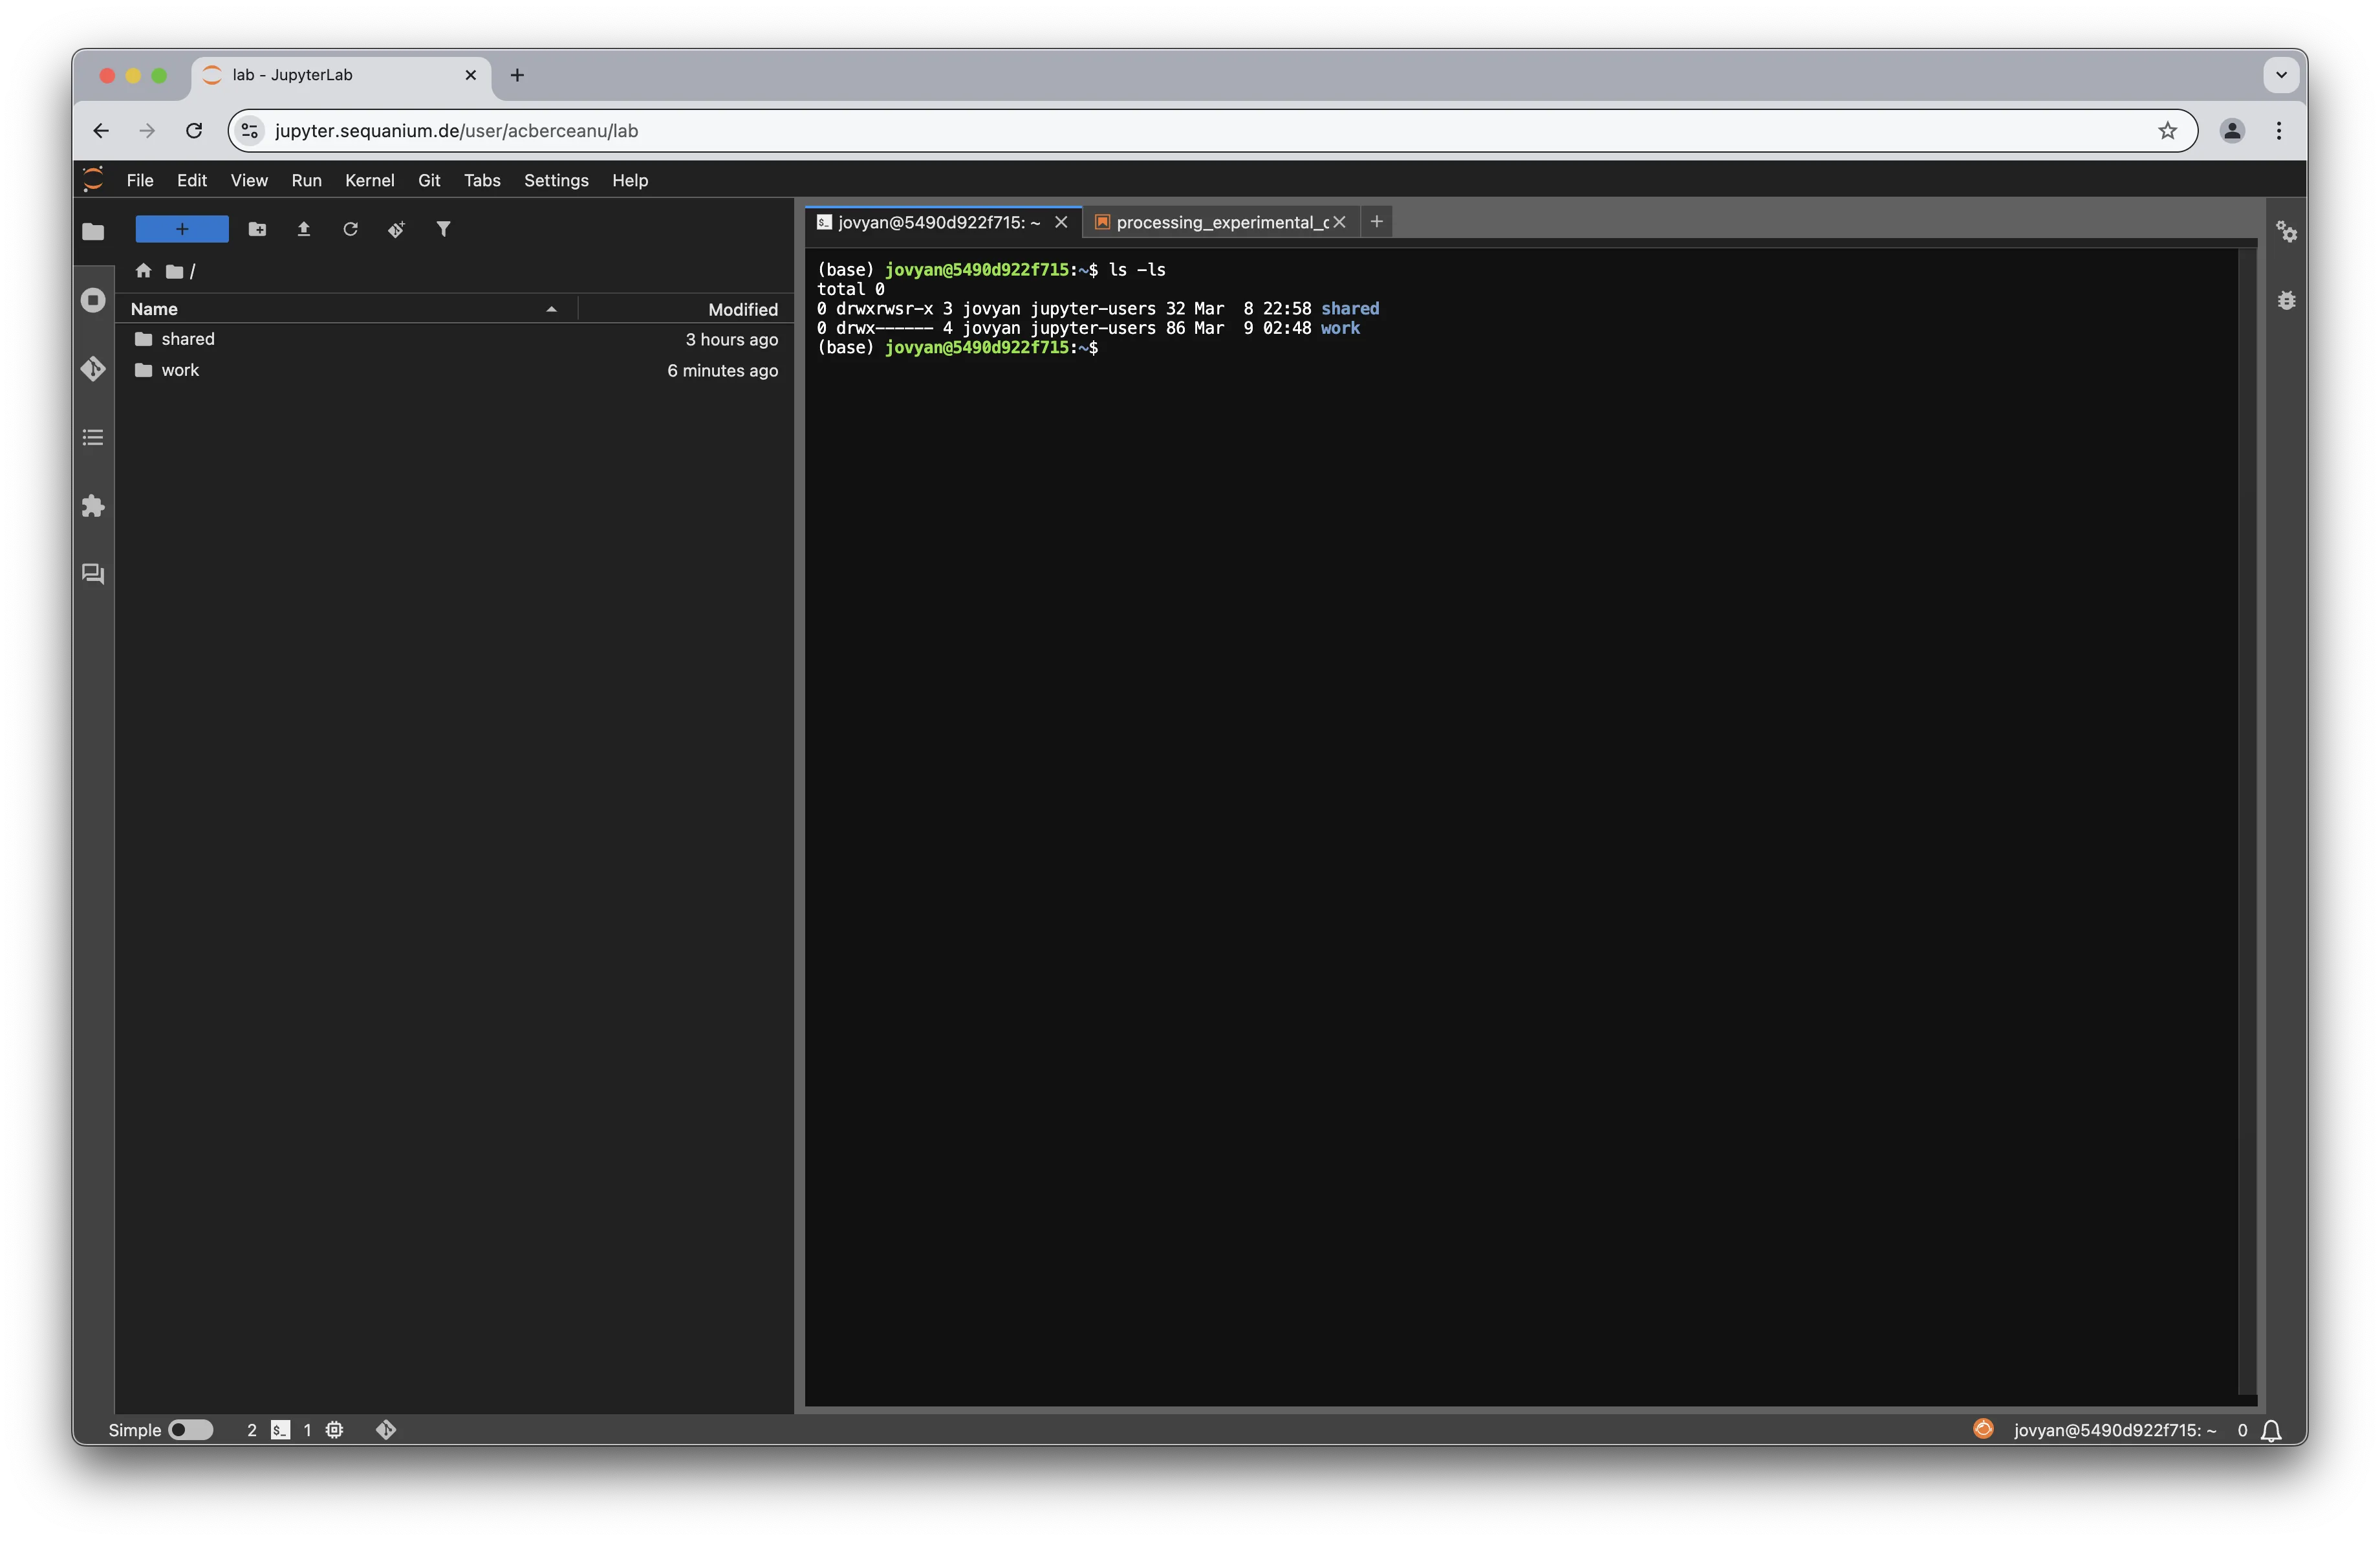Expand the browser tab search chevron
This screenshot has width=2380, height=1541.
[x=2281, y=75]
